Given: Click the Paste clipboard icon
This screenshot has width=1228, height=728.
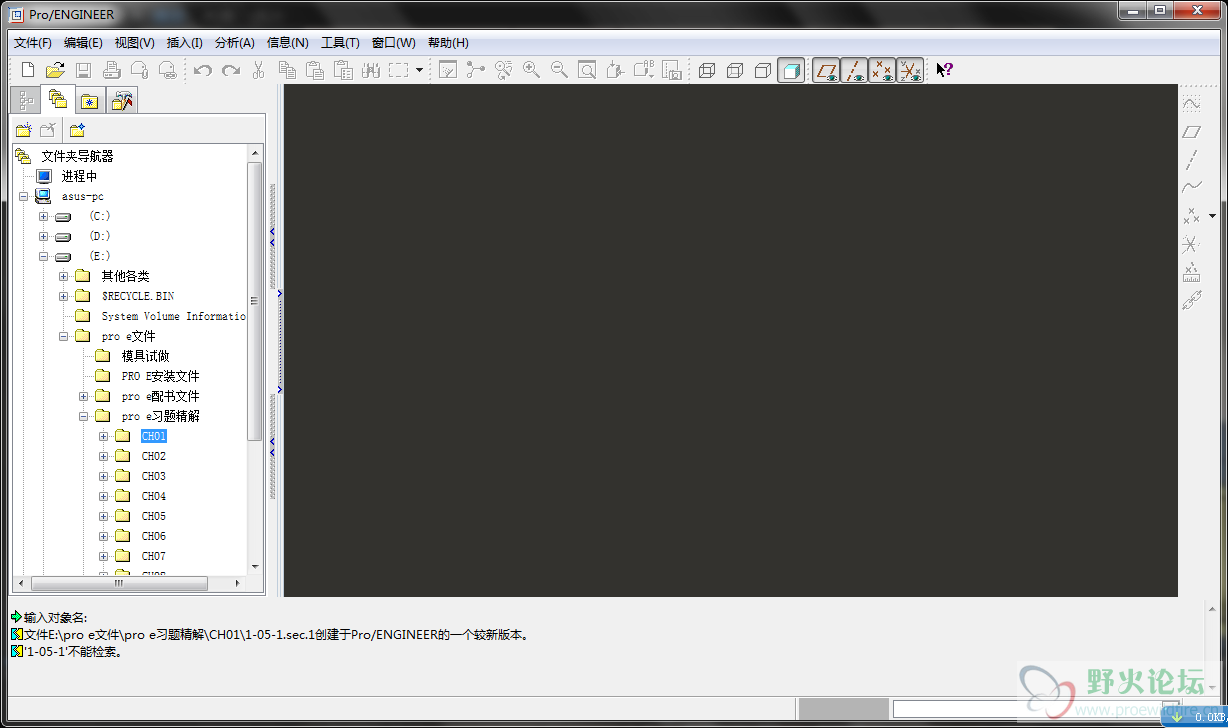Looking at the screenshot, I should [315, 70].
